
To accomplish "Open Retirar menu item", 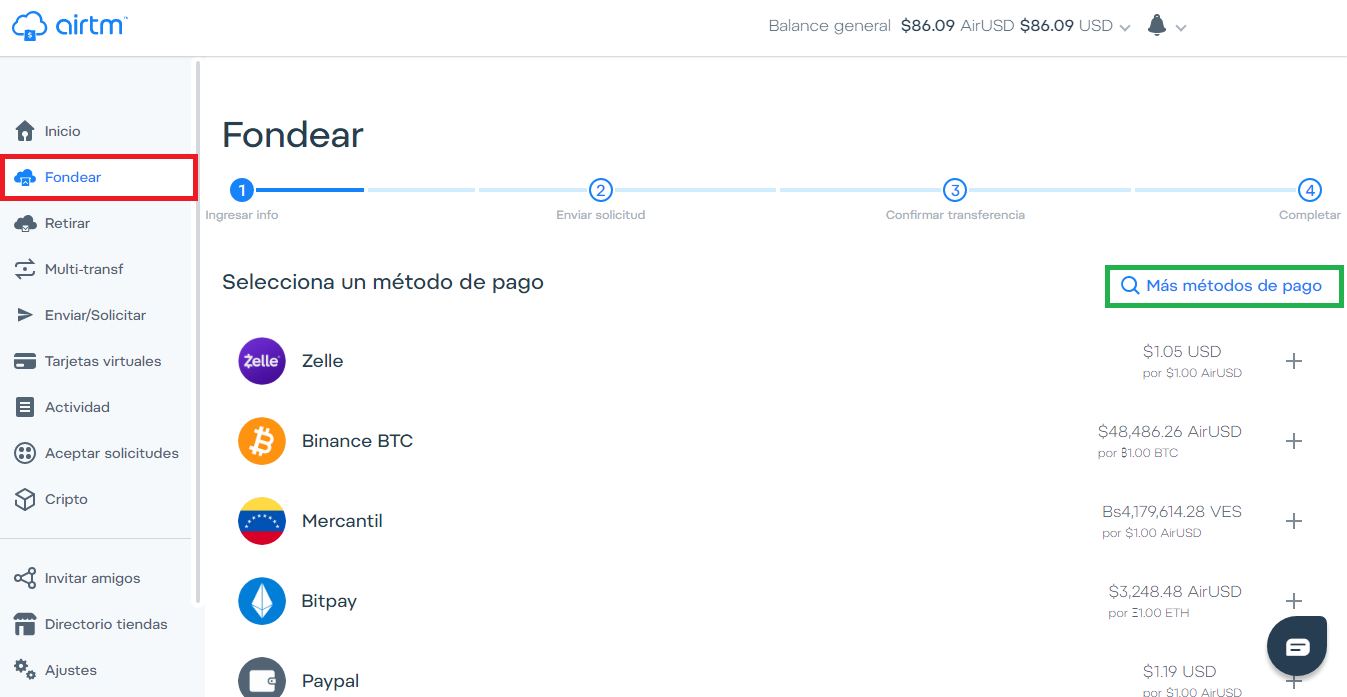I will pos(67,223).
